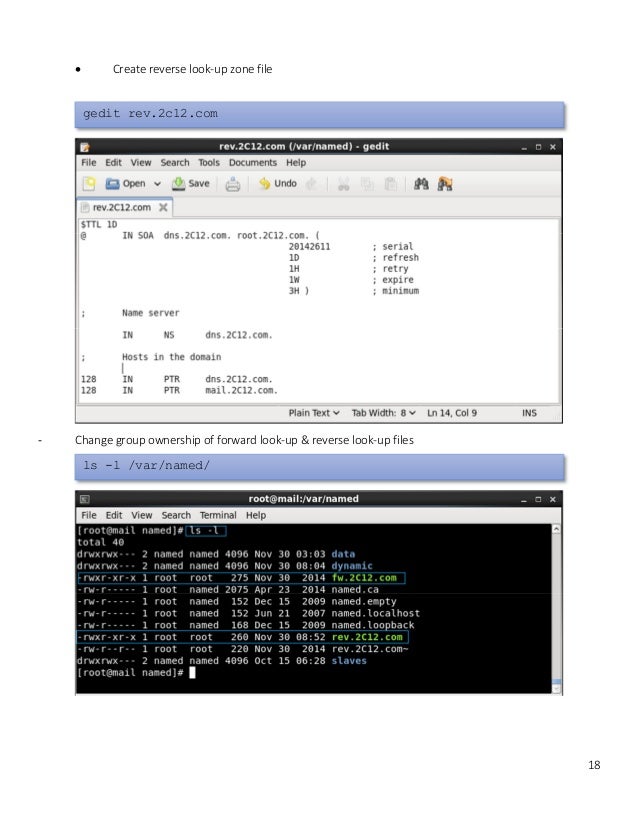The height and width of the screenshot is (826, 638).
Task: Open the gedit View menu
Action: click(x=141, y=163)
